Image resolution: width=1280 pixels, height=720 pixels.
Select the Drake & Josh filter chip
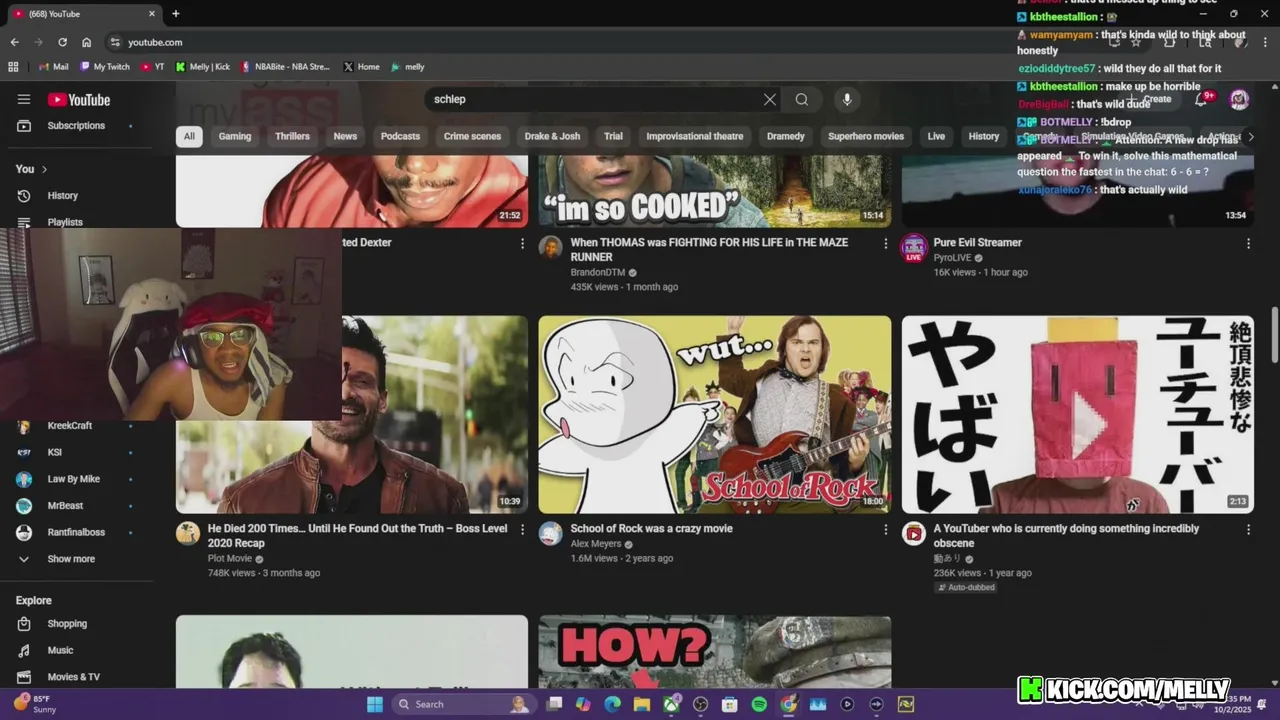(x=552, y=136)
